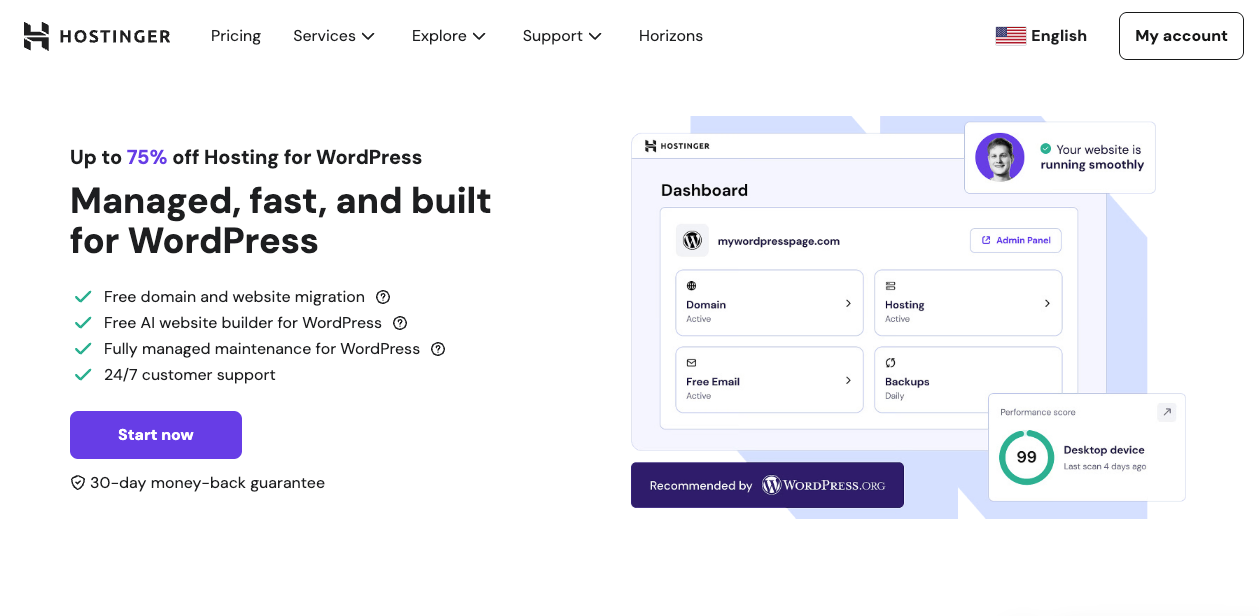
Task: Click the WordPress logo beside mywordpresspage.com
Action: pyautogui.click(x=692, y=240)
